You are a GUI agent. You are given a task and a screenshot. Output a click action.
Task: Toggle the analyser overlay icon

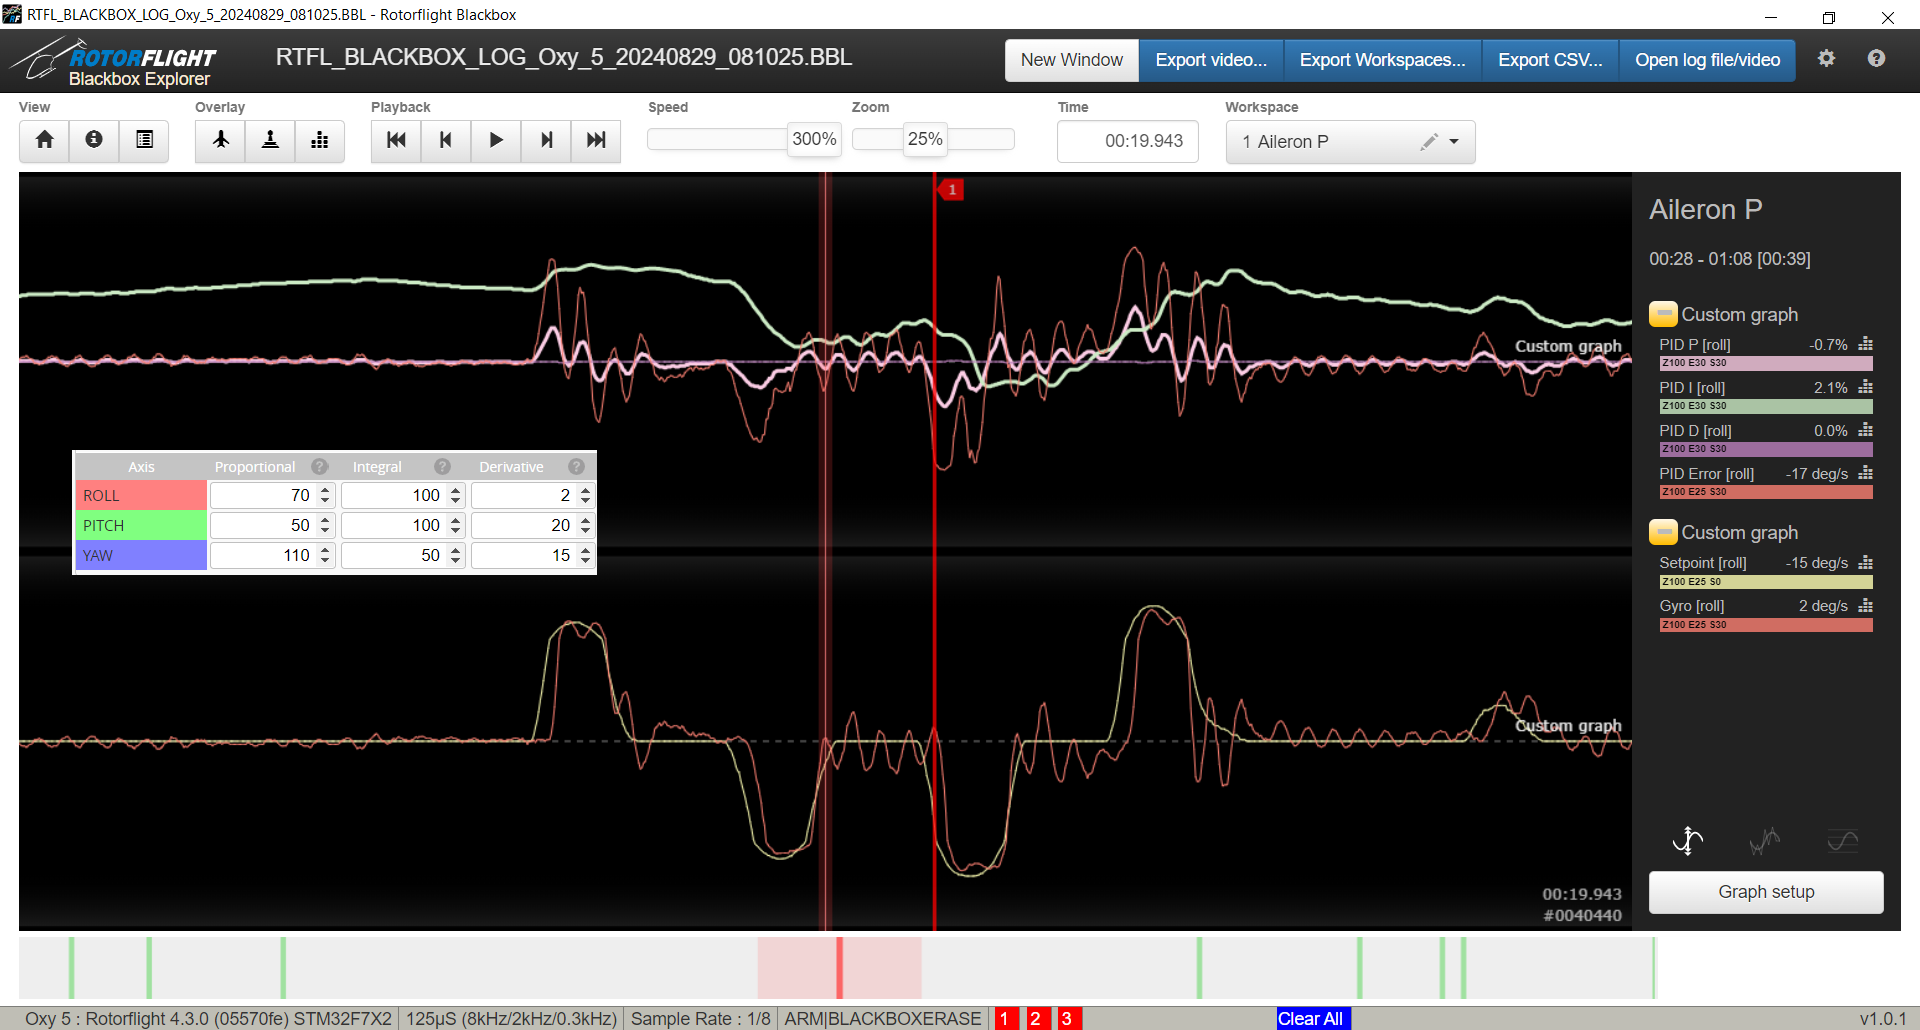(x=320, y=140)
